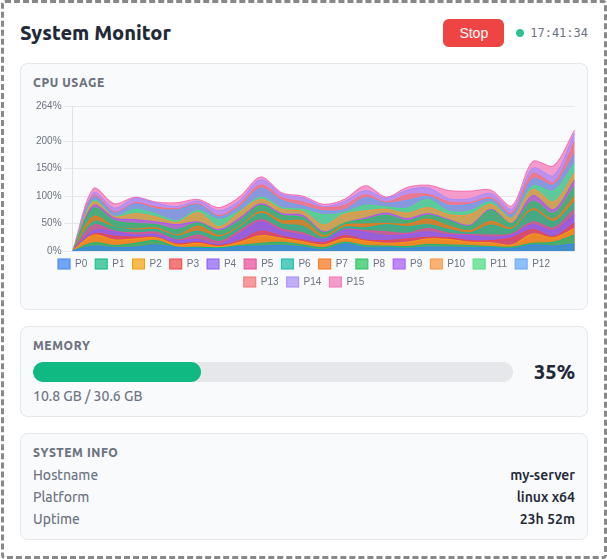
Task: Toggle P12 blue legend item
Action: tap(532, 263)
